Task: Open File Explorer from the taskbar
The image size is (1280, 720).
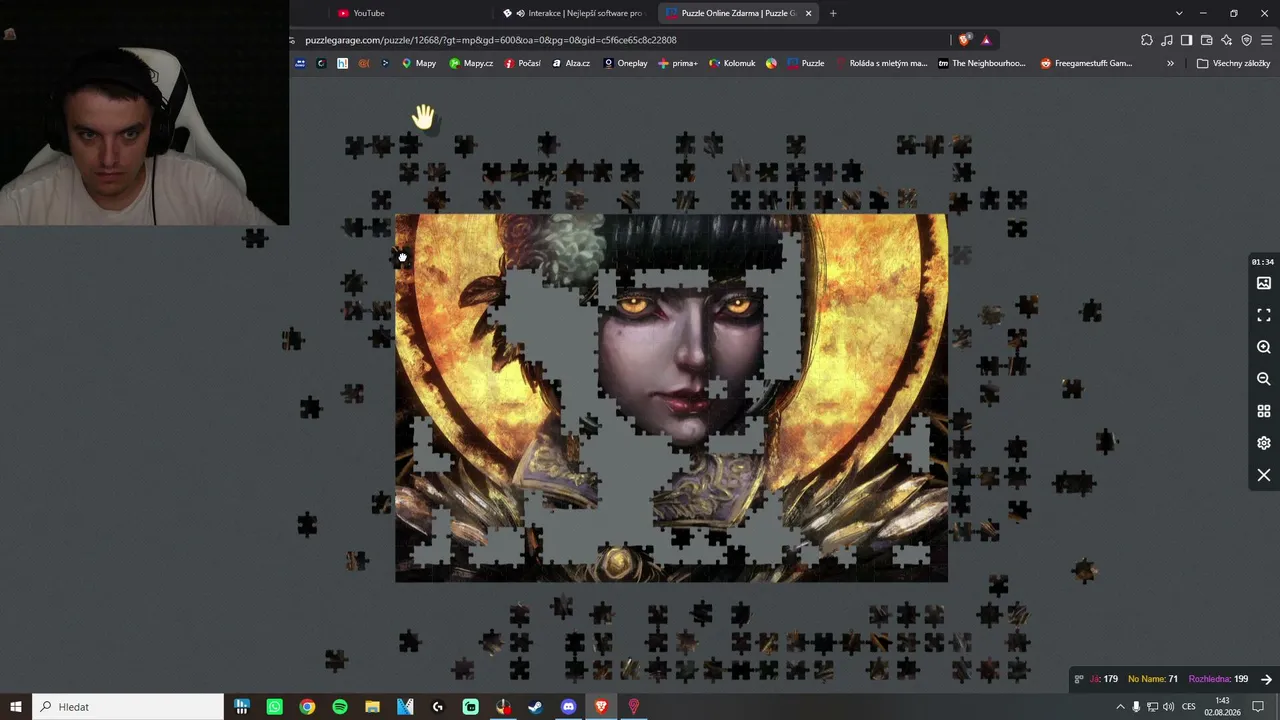Action: (372, 707)
